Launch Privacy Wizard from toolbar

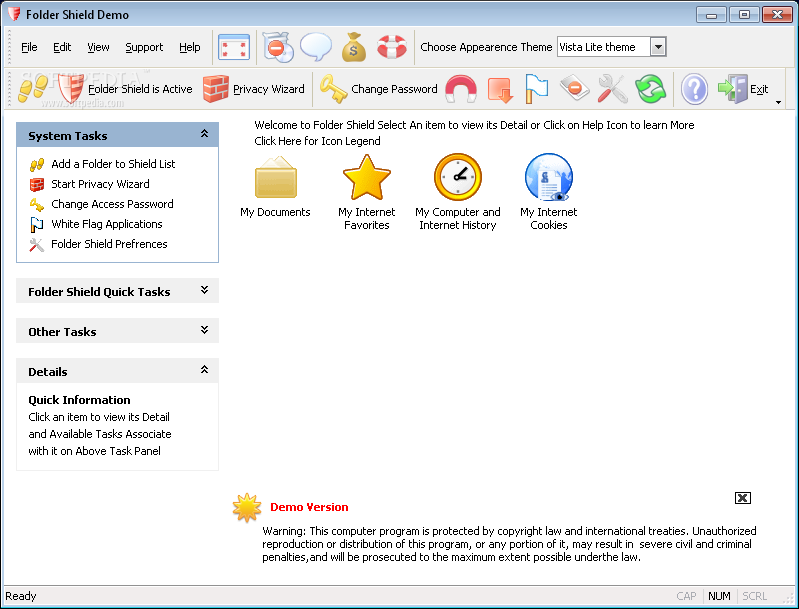[253, 89]
